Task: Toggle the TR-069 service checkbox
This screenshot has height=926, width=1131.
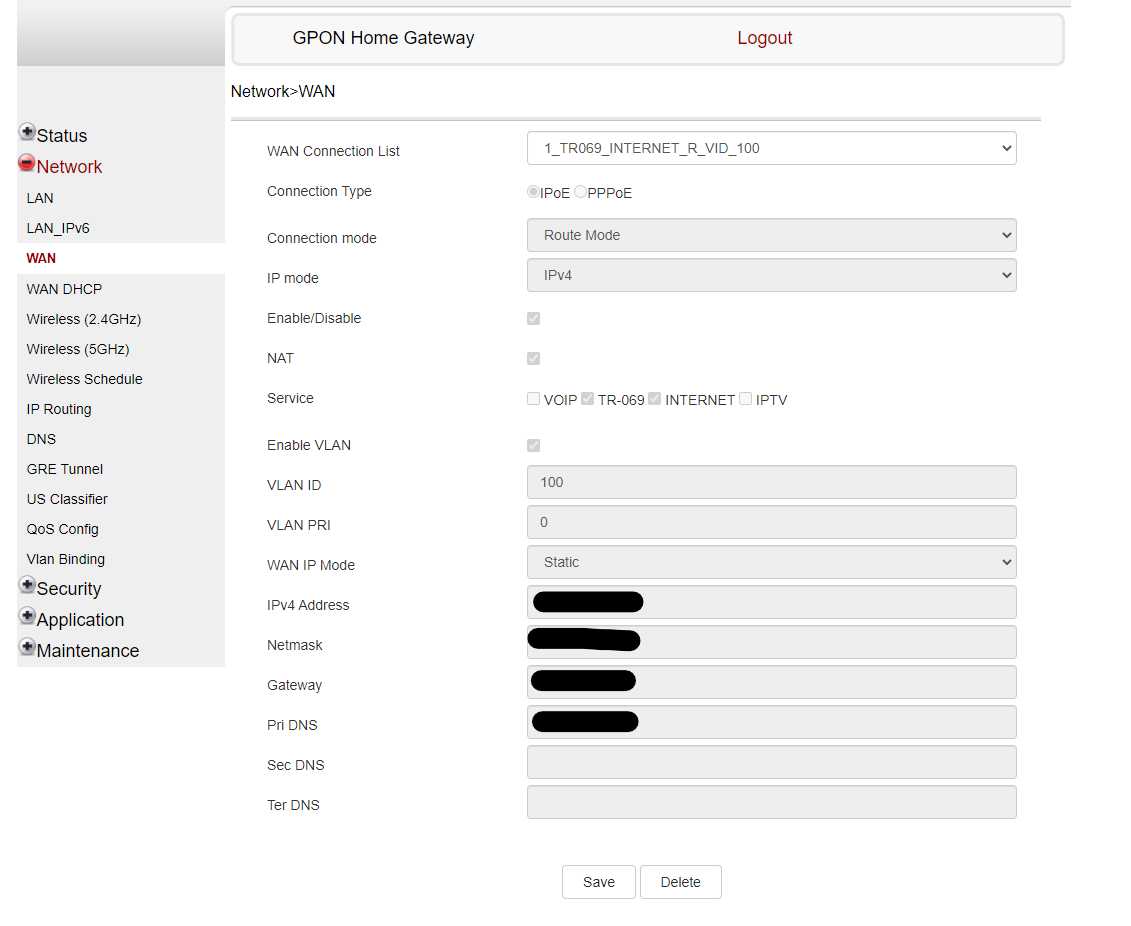Action: pos(588,399)
